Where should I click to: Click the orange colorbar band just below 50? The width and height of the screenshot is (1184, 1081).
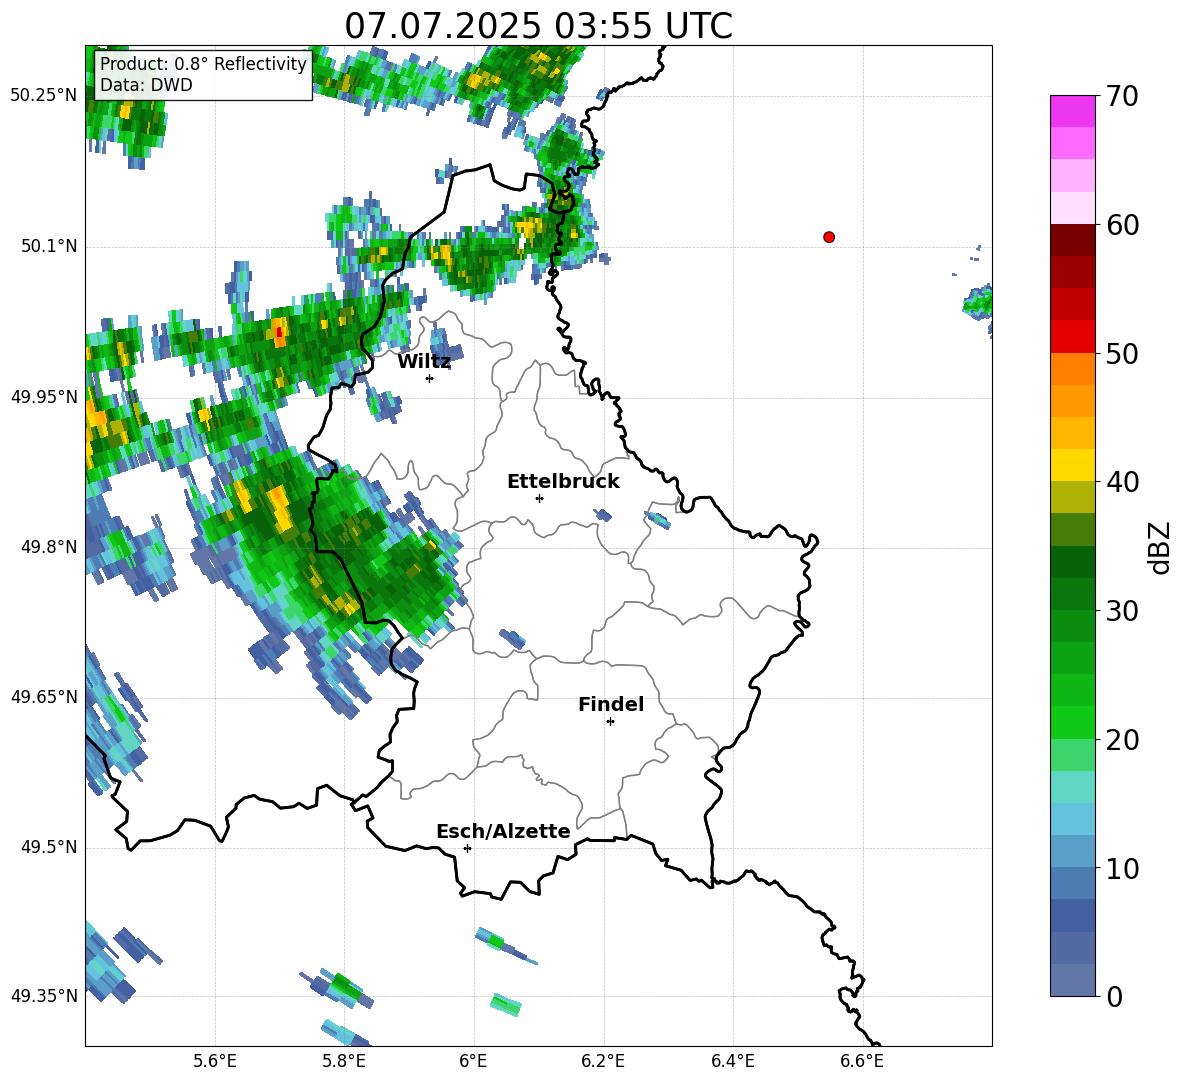1072,369
